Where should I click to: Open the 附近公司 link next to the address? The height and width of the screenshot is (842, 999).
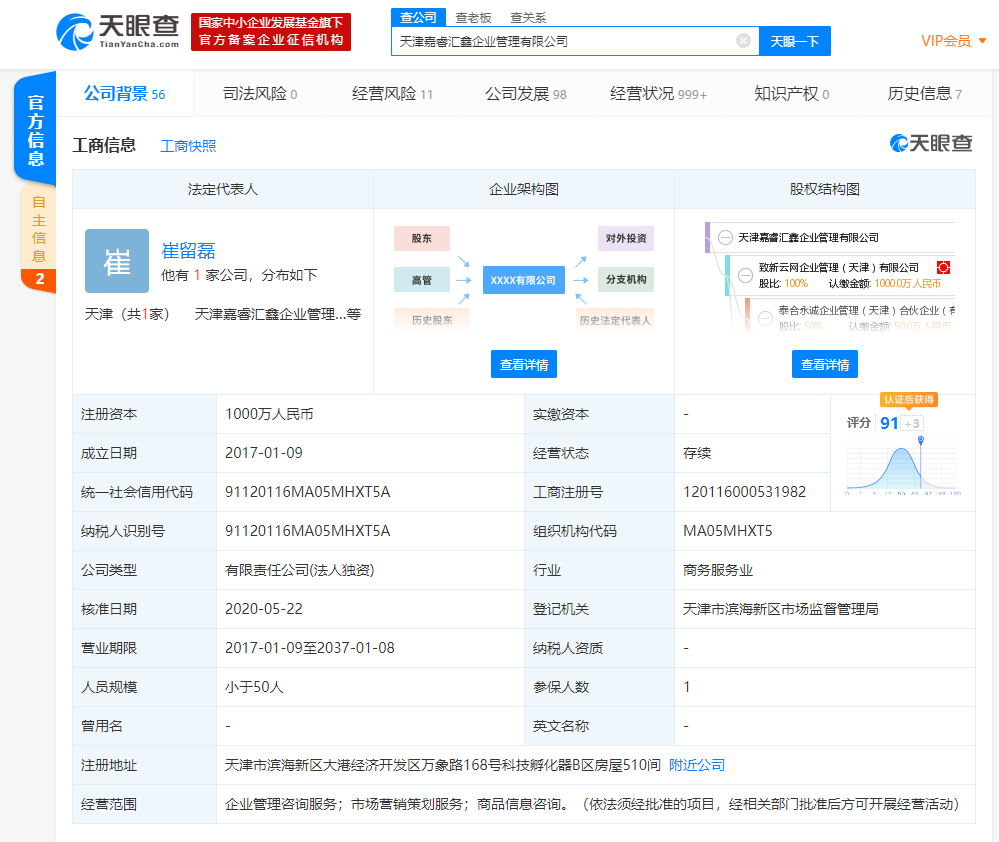point(696,764)
